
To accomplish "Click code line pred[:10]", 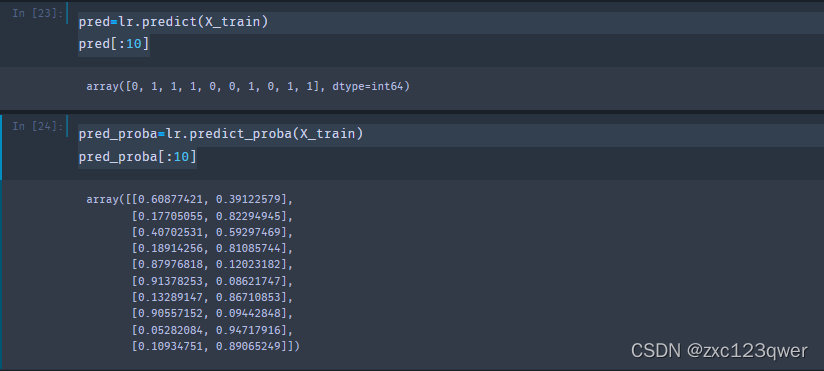I will (114, 44).
